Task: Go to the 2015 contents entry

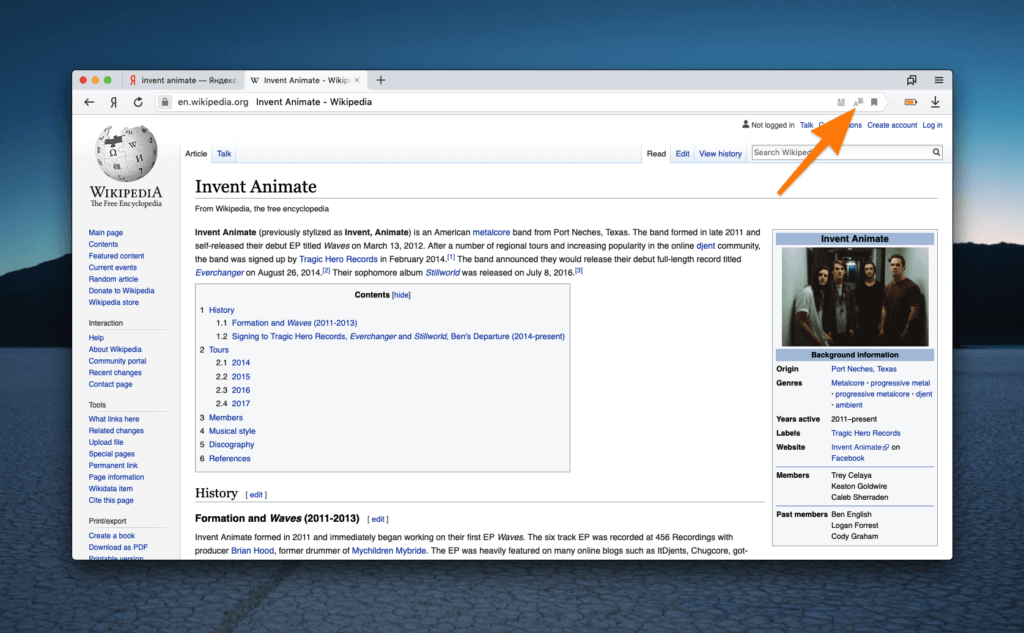Action: [241, 377]
